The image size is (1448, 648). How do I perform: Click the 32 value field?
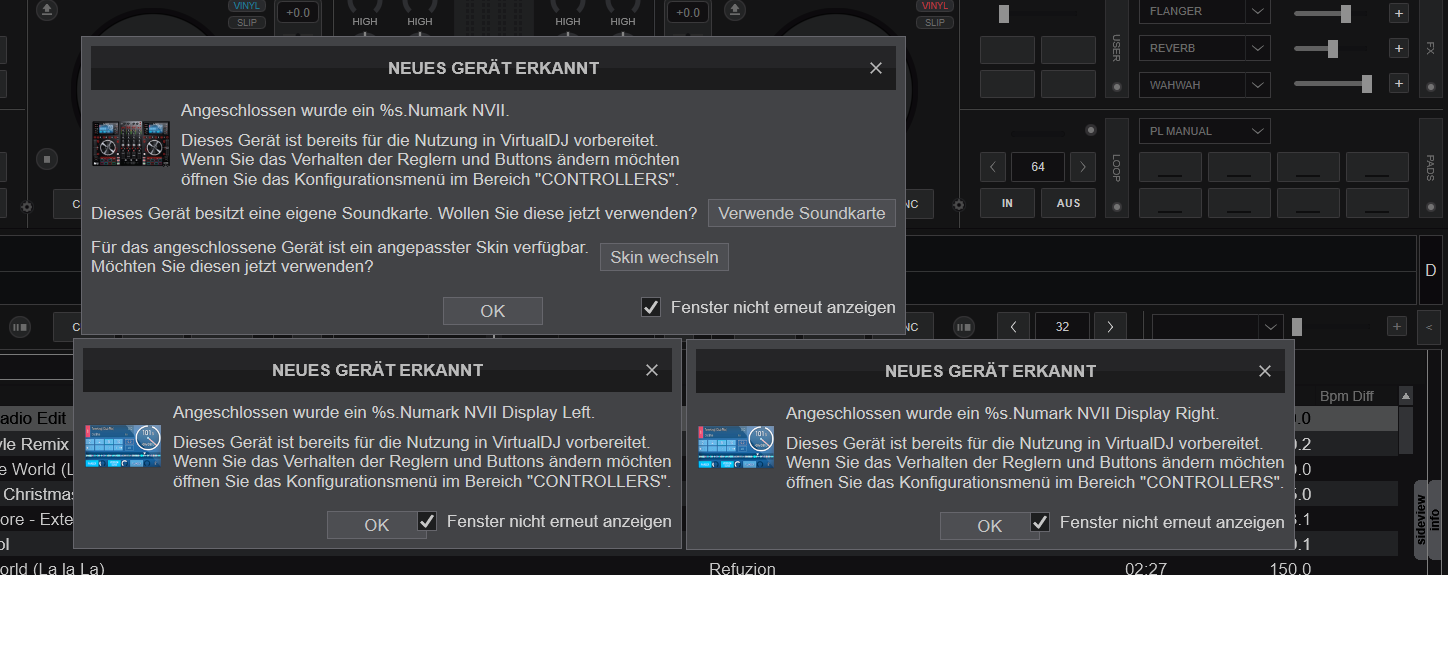pos(1062,326)
